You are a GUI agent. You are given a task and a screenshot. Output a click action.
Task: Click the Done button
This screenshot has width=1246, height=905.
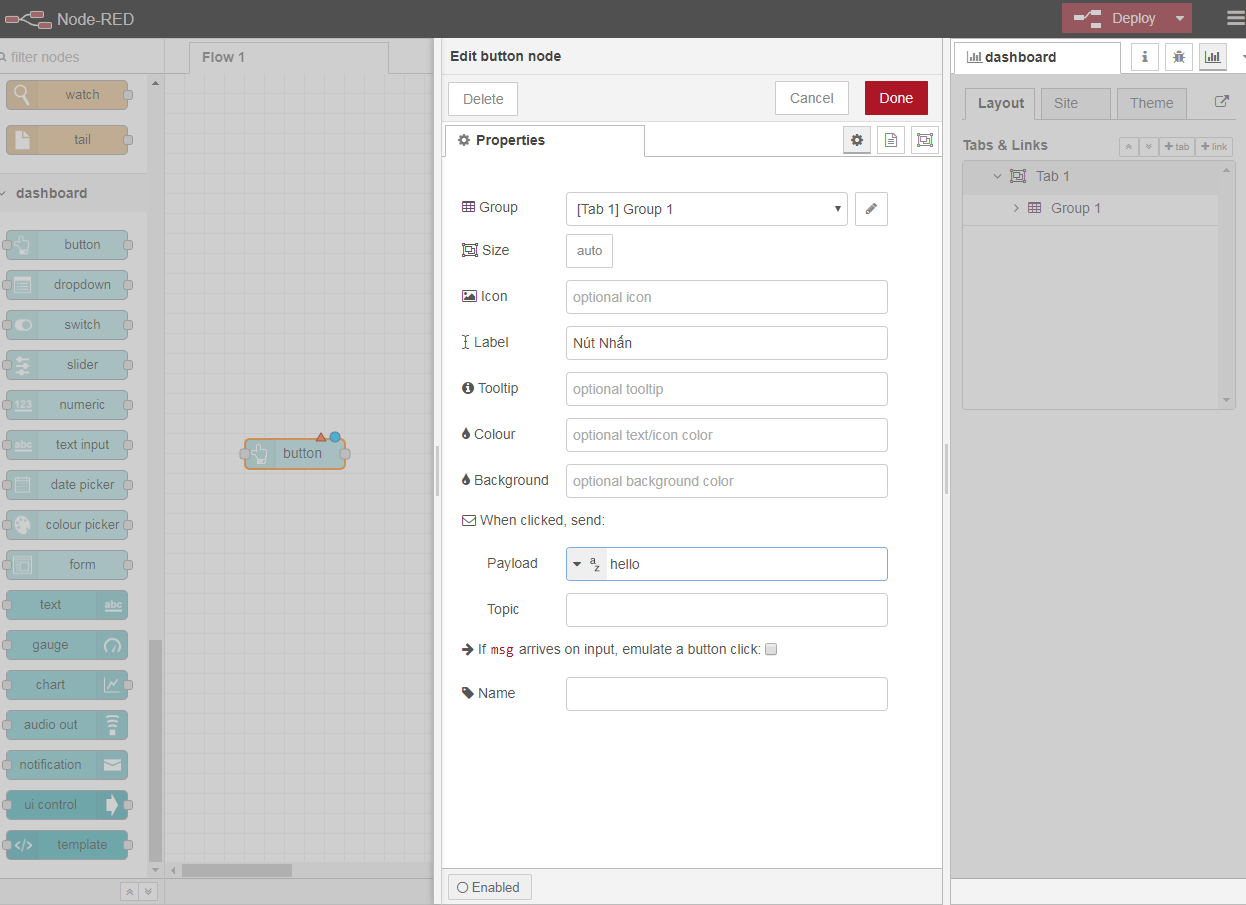click(895, 98)
